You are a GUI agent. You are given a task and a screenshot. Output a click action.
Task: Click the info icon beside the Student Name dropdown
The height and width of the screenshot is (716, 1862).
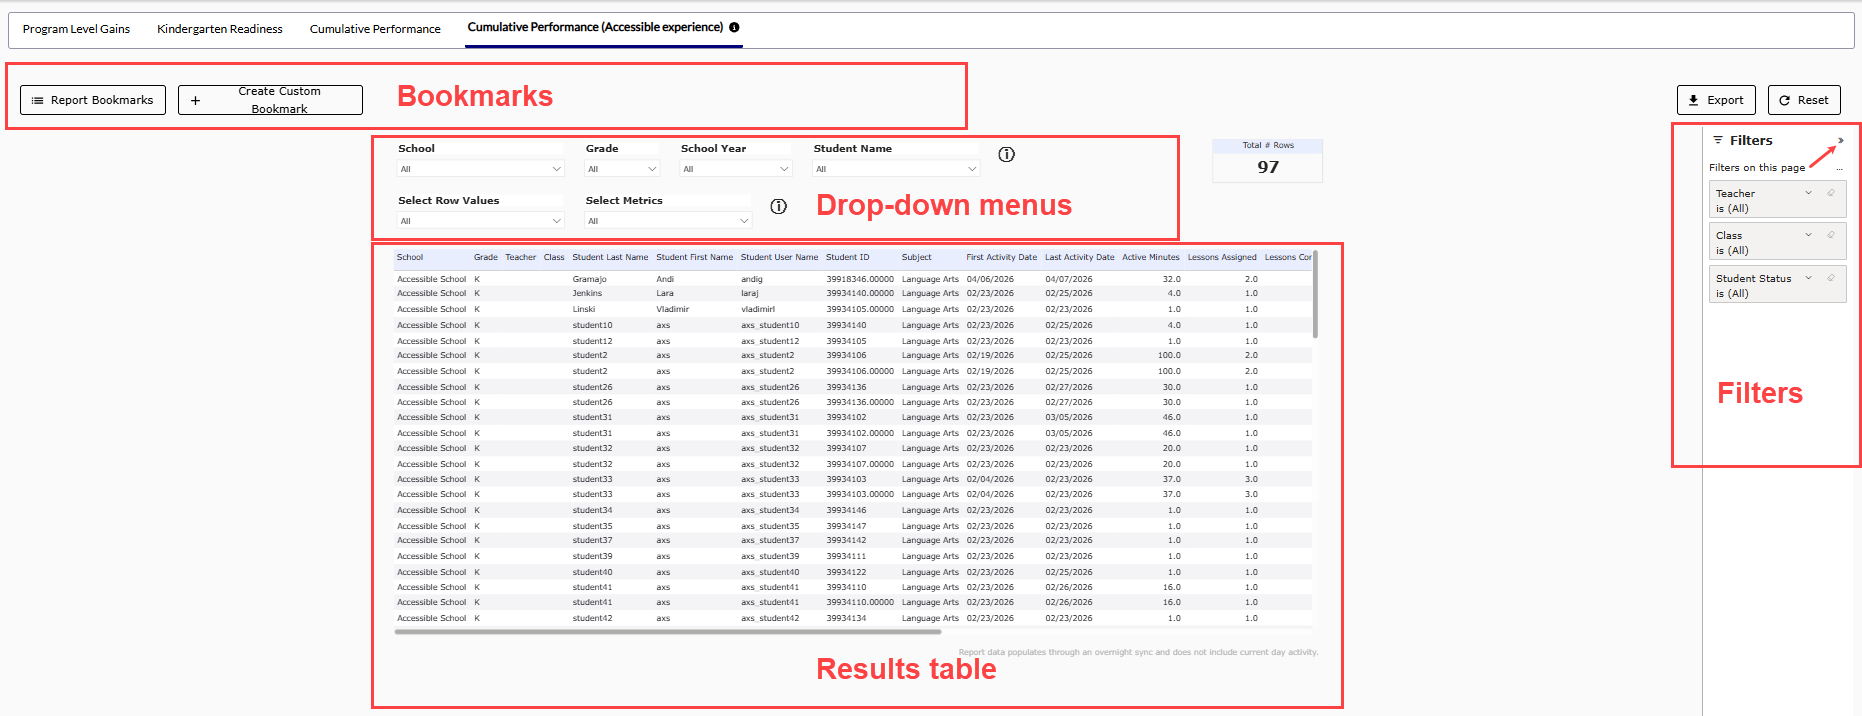pos(1006,154)
